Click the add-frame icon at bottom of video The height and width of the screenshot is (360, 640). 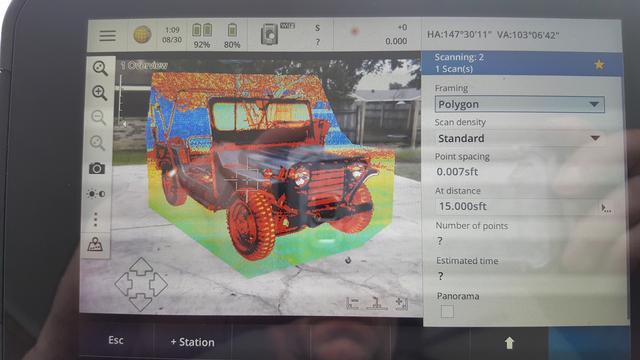[x=401, y=303]
